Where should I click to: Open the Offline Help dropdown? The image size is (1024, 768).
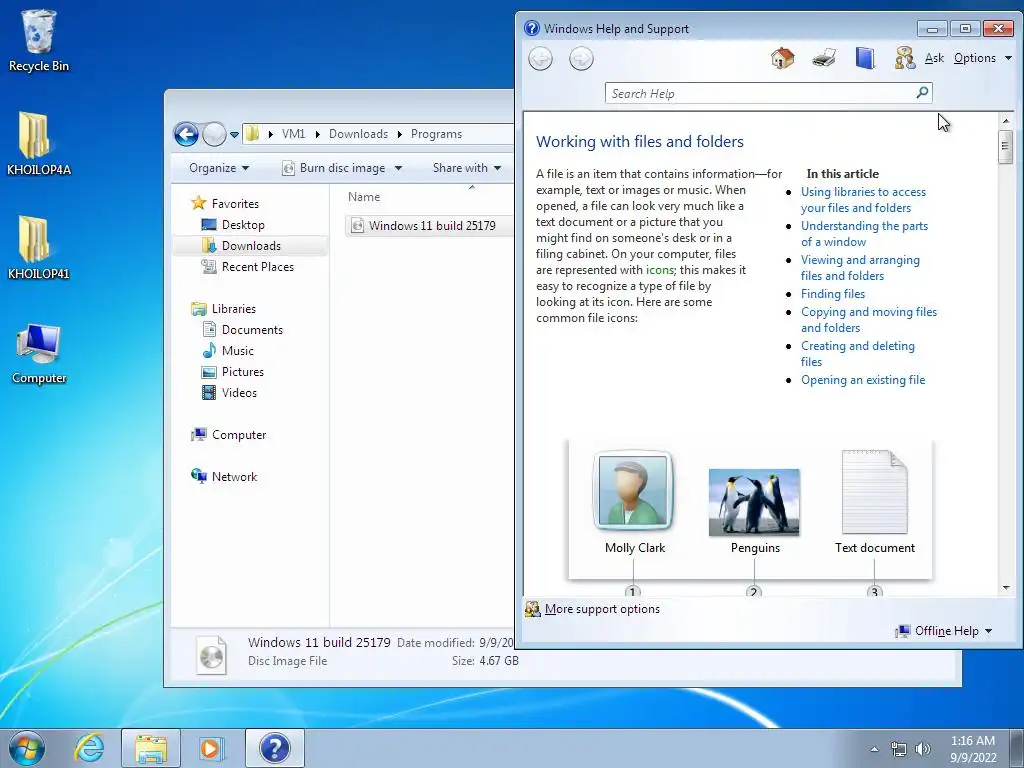coord(944,631)
